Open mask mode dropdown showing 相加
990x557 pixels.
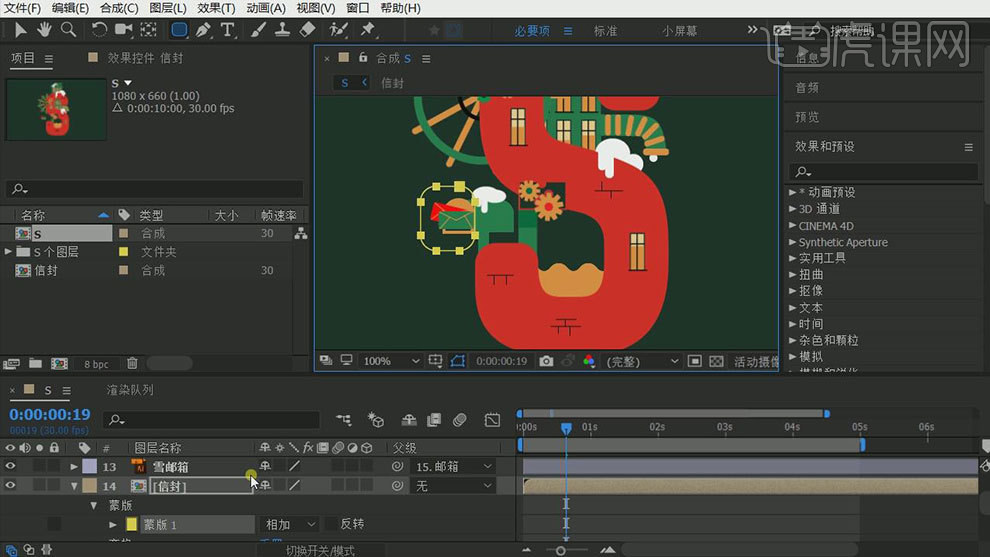pos(290,524)
